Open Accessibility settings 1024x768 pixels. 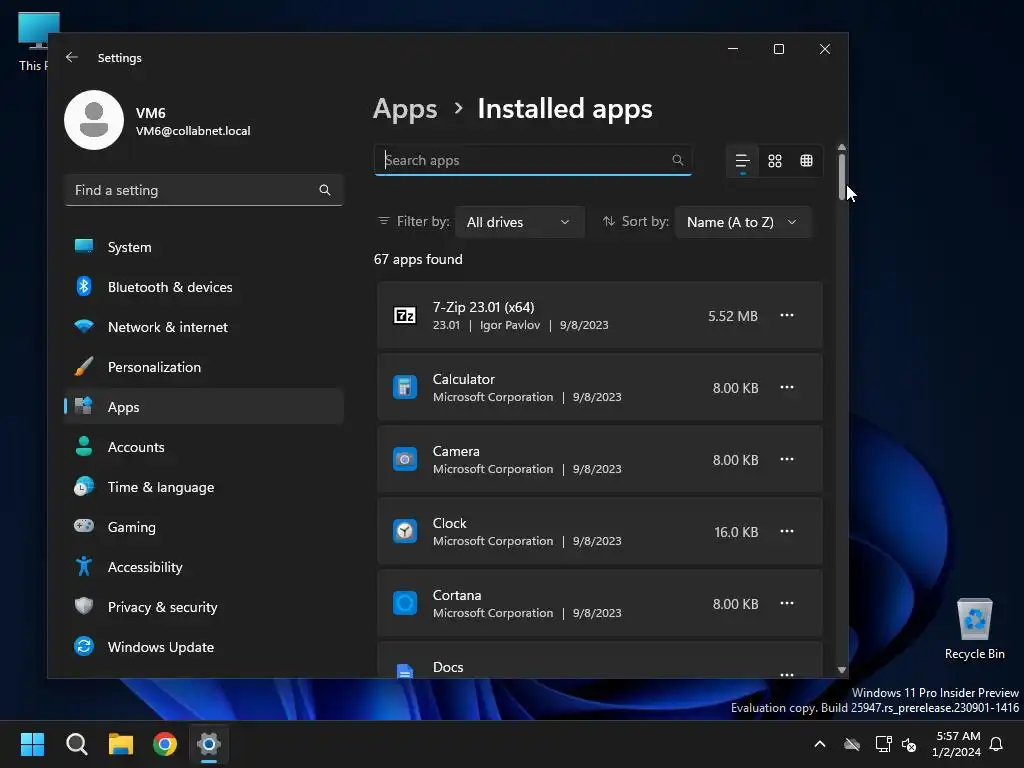coord(204,567)
